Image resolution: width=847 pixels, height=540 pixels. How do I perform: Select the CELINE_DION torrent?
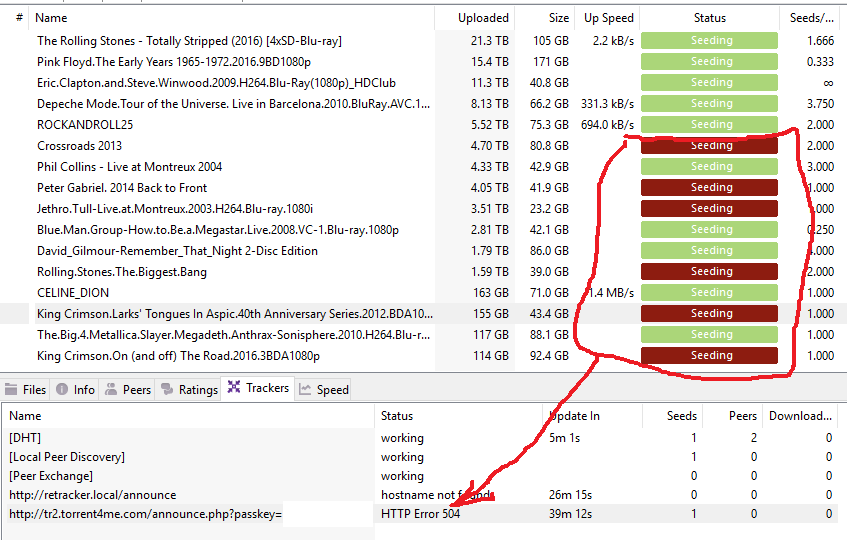coord(73,293)
